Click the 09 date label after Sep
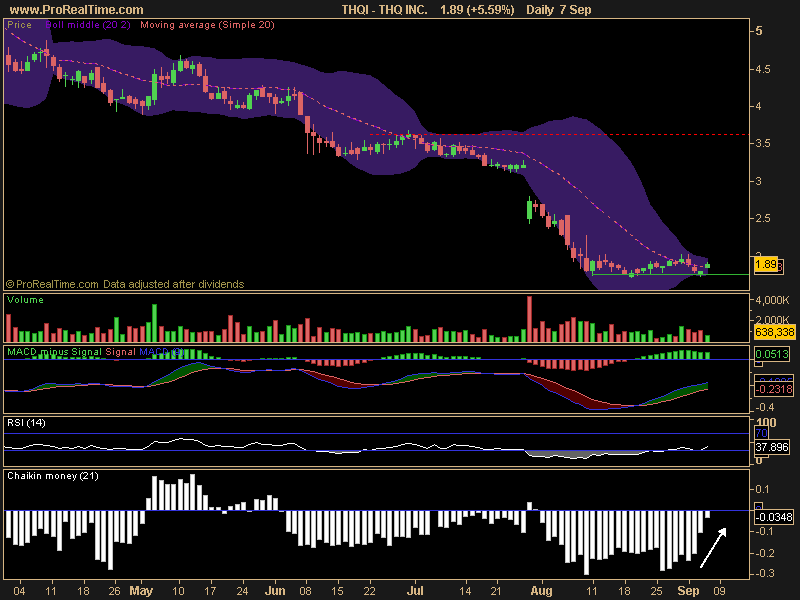 click(719, 591)
